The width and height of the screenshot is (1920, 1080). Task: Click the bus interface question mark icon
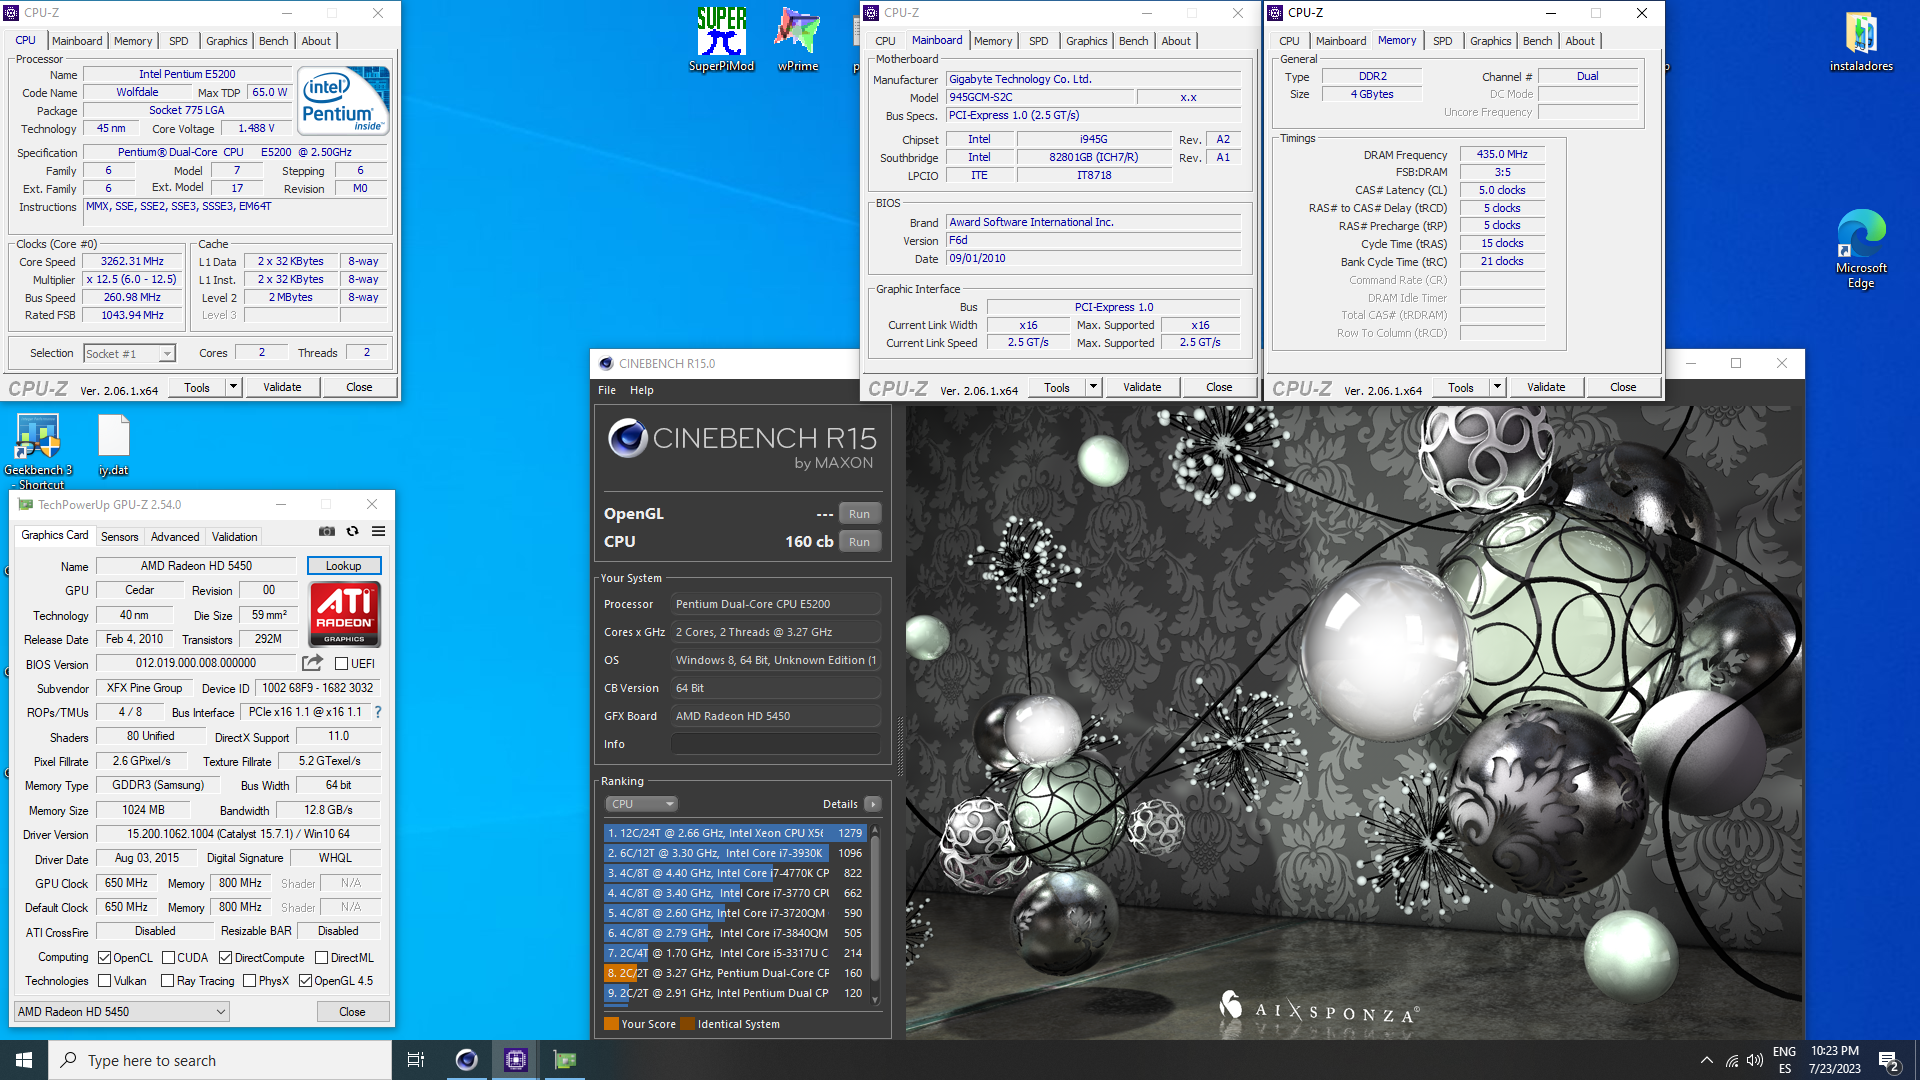(378, 712)
